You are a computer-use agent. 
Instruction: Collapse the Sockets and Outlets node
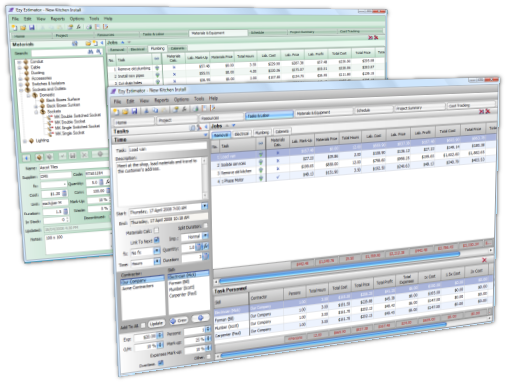pos(20,90)
